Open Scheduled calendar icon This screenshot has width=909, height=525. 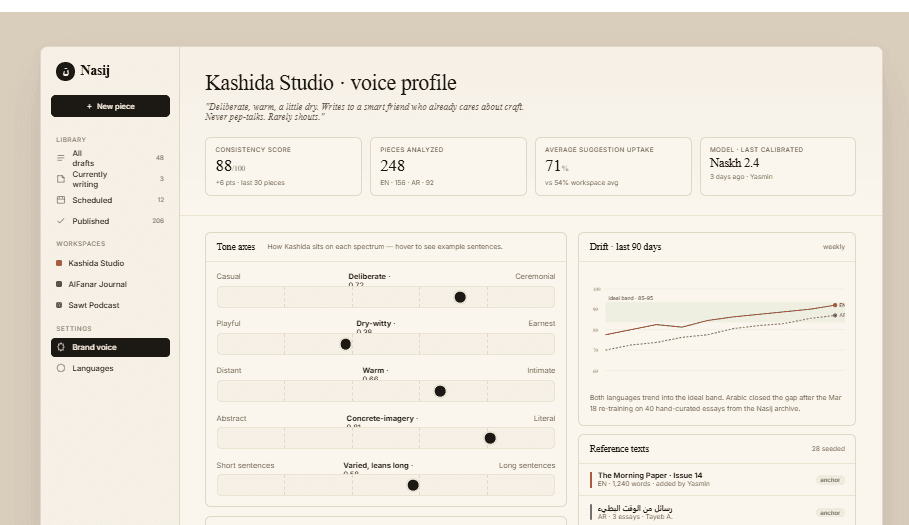60,200
